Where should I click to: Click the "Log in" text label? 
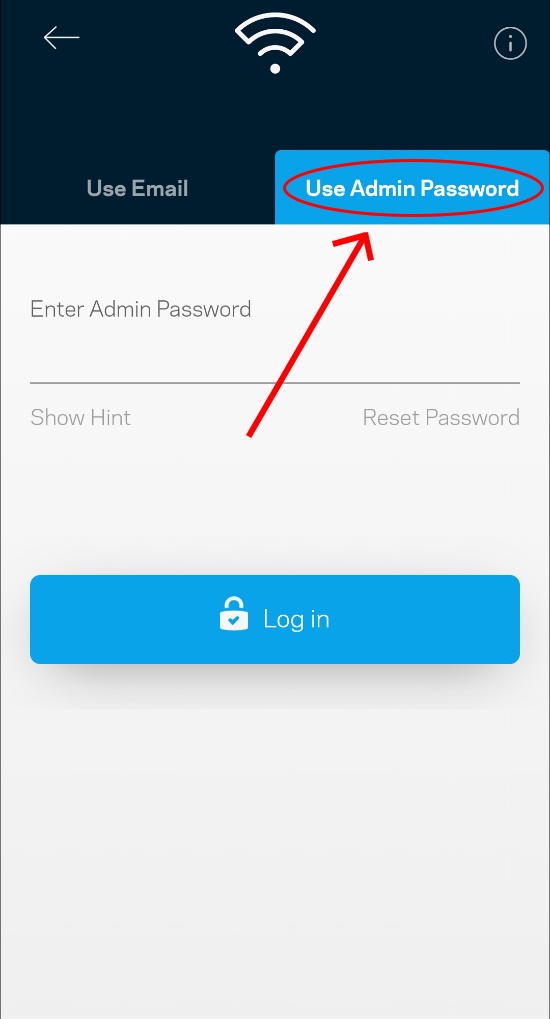click(296, 619)
